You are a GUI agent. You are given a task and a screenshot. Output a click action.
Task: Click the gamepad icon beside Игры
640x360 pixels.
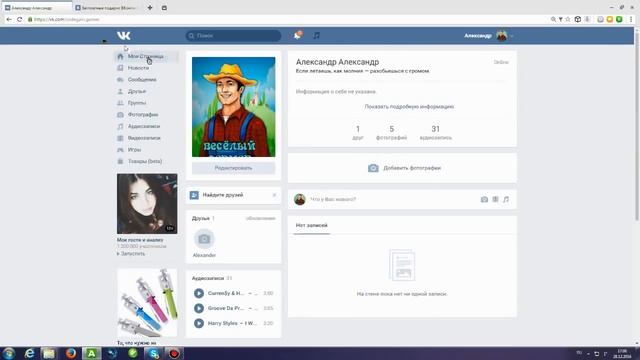pos(120,150)
